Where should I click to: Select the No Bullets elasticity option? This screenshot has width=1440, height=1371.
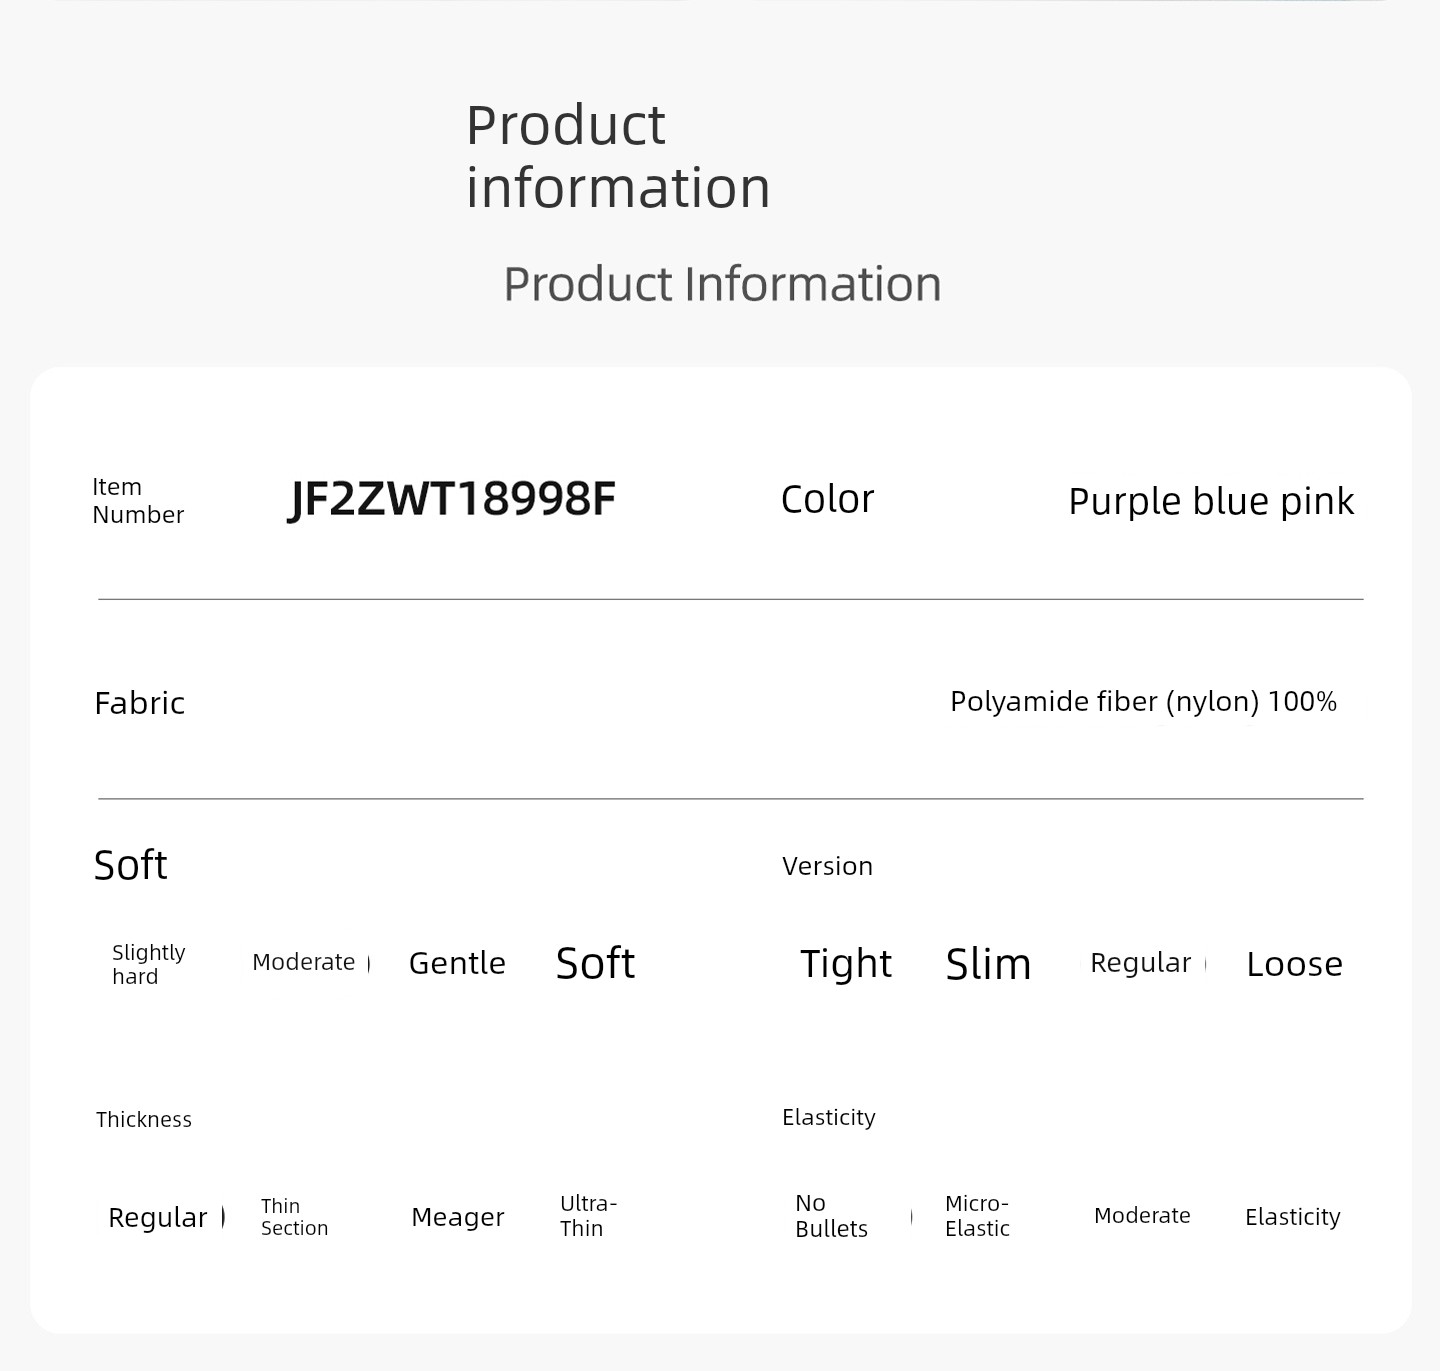[831, 1216]
